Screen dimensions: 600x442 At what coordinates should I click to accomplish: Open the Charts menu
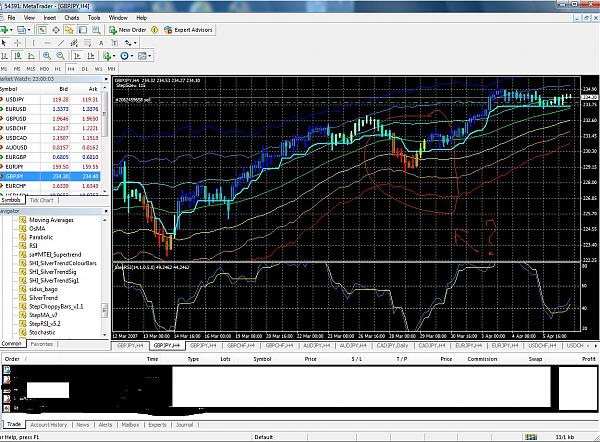[72, 18]
